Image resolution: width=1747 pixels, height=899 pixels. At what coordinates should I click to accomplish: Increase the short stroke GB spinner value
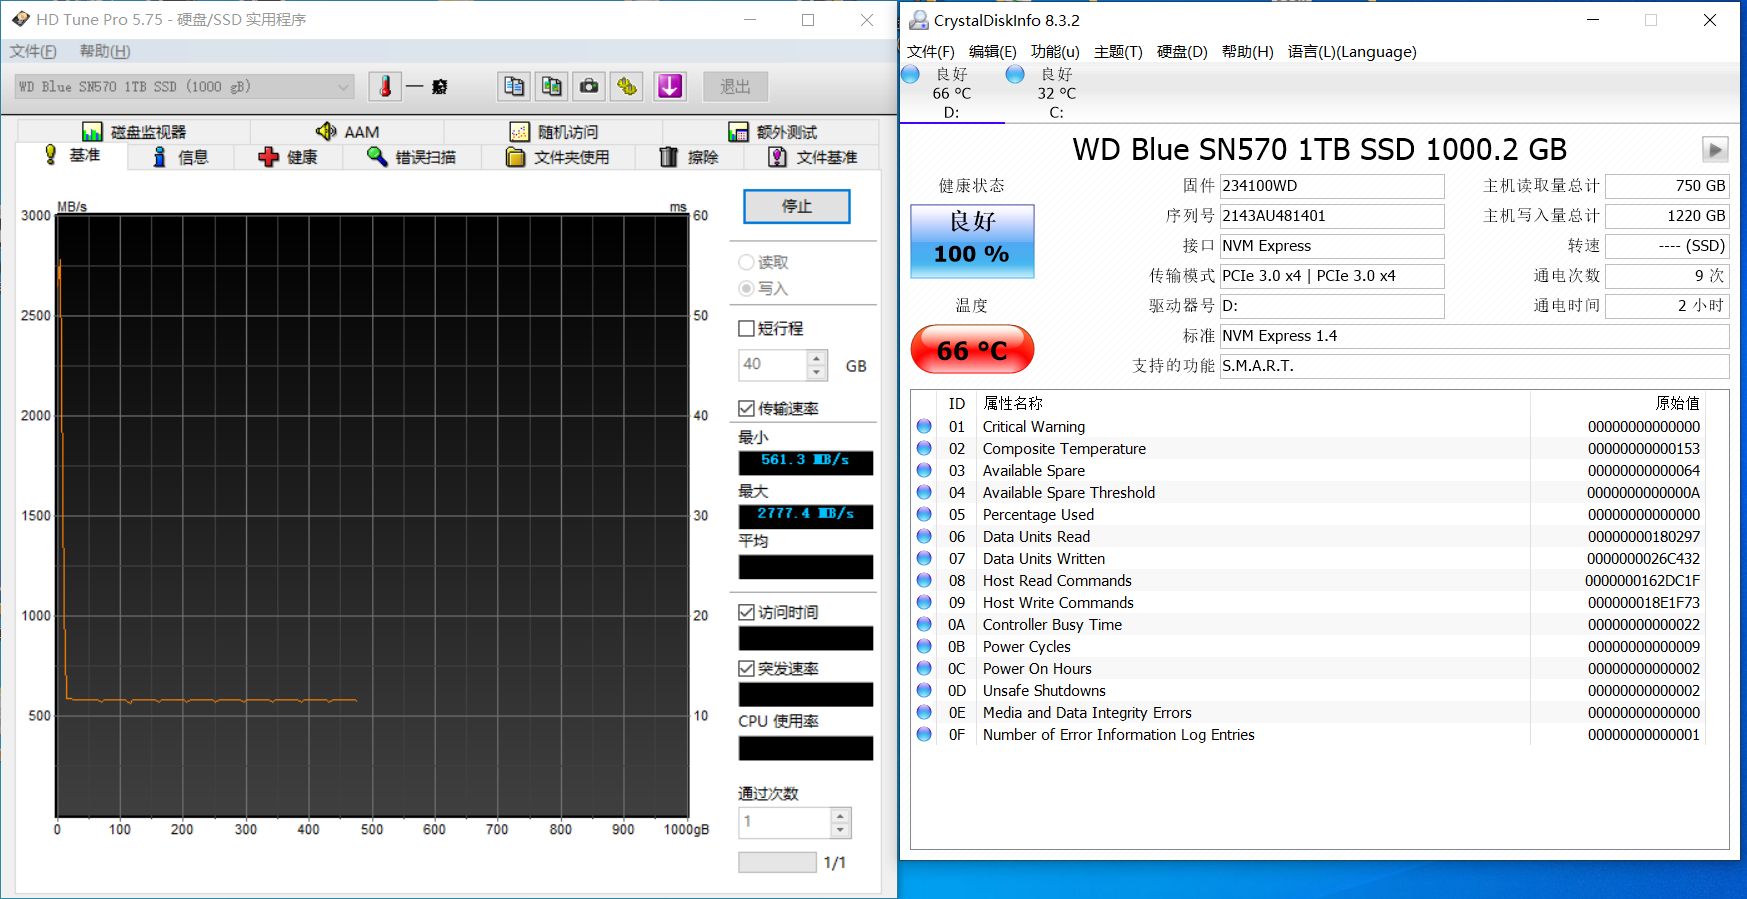[x=817, y=358]
